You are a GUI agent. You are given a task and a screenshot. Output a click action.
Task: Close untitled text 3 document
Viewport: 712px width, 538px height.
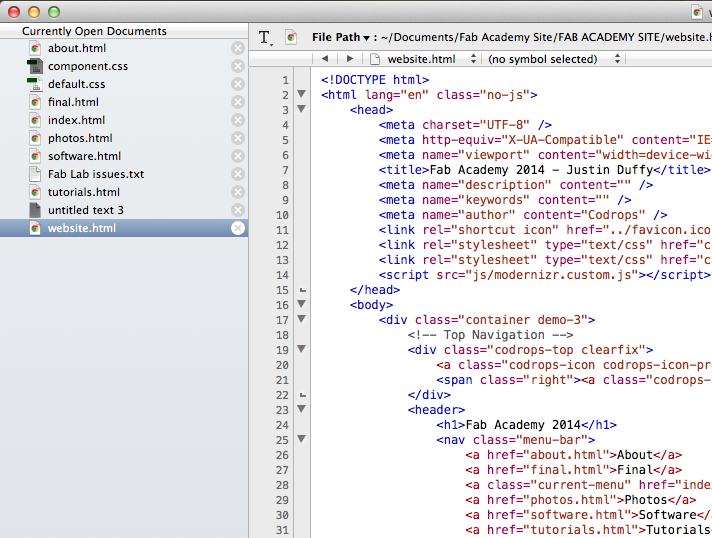[237, 210]
